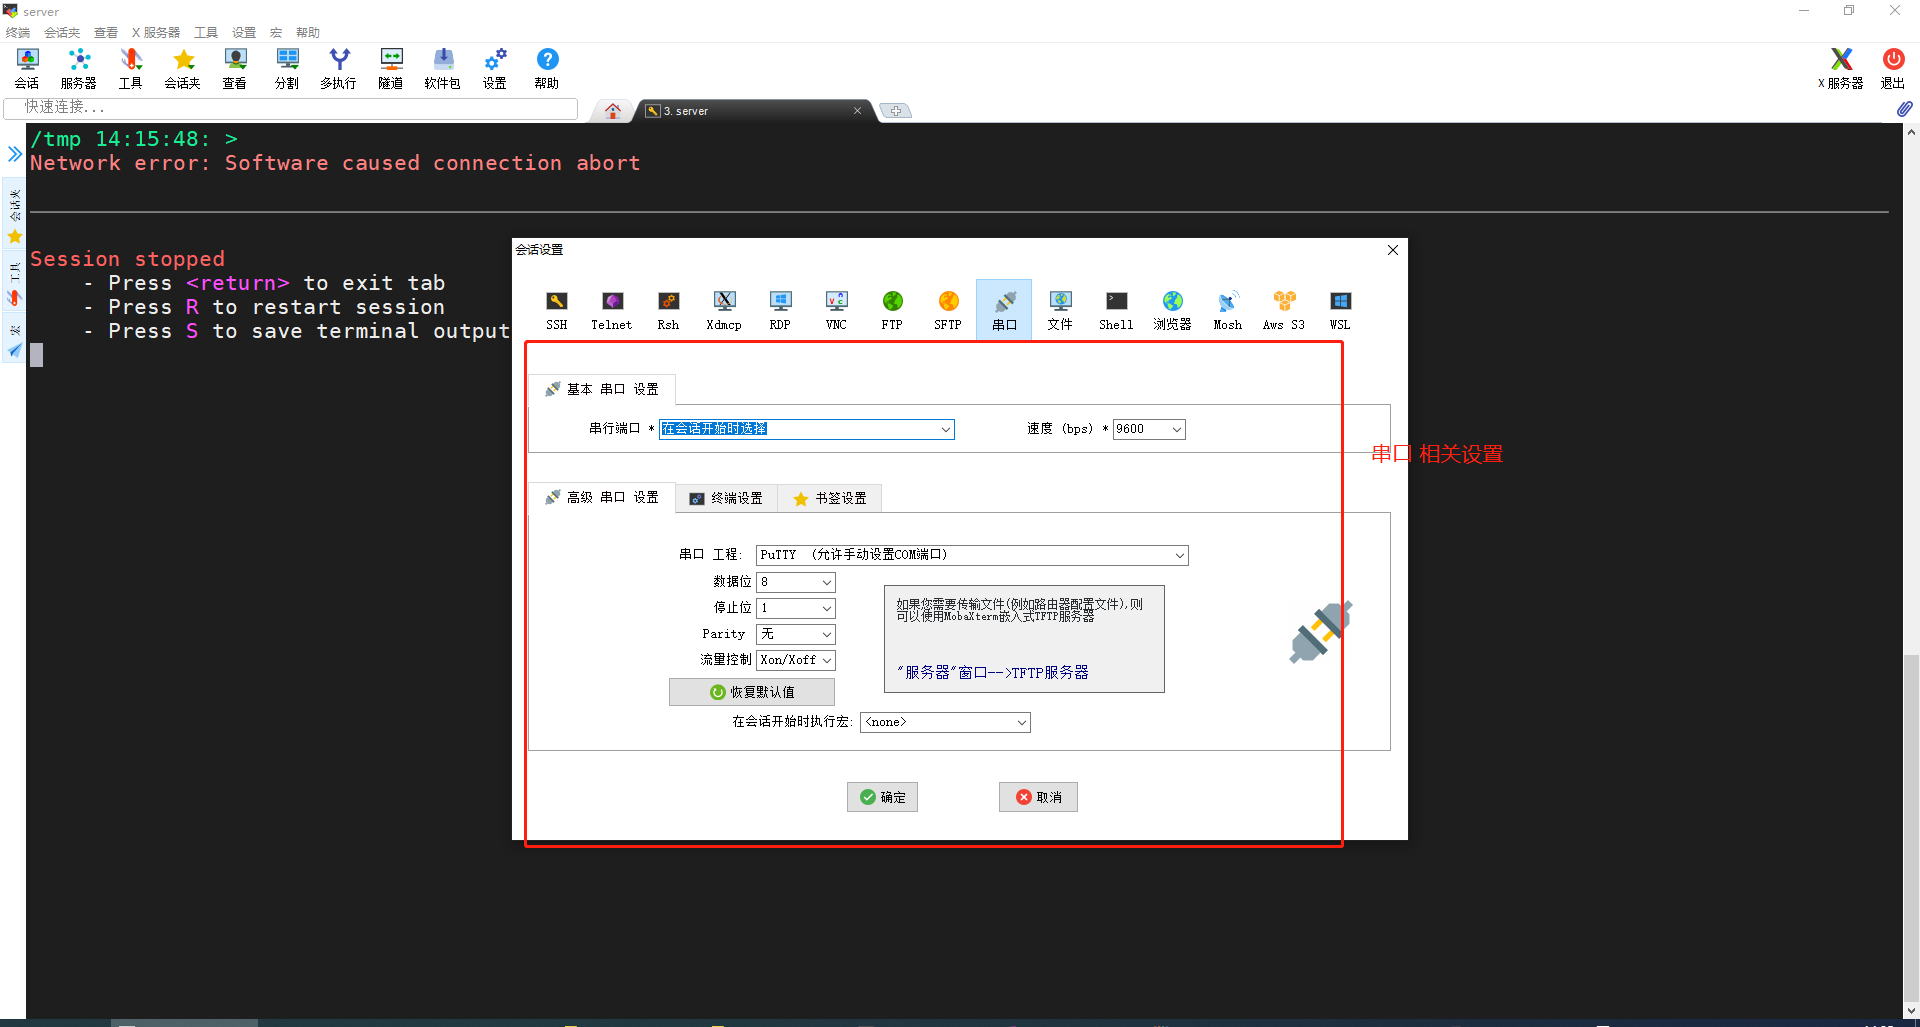Click the 会话夹 star toolbar icon
The image size is (1920, 1027).
pos(183,69)
